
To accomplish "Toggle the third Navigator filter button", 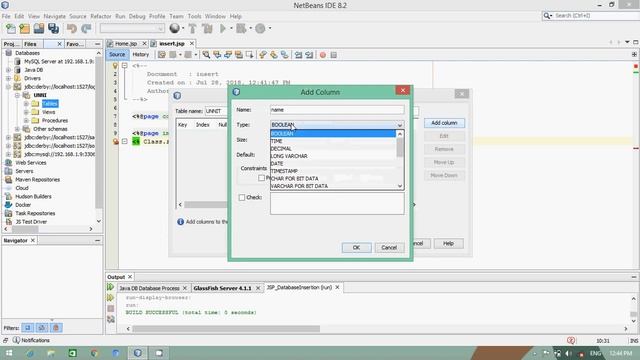I will (56, 328).
